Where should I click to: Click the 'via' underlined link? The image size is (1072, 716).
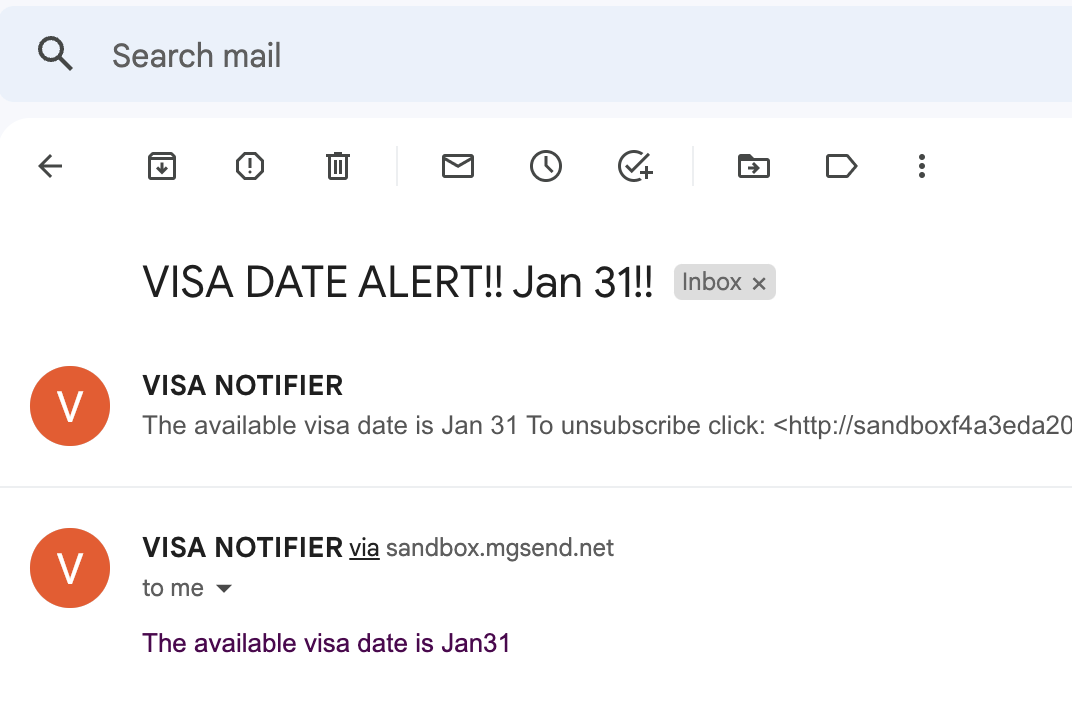click(364, 548)
